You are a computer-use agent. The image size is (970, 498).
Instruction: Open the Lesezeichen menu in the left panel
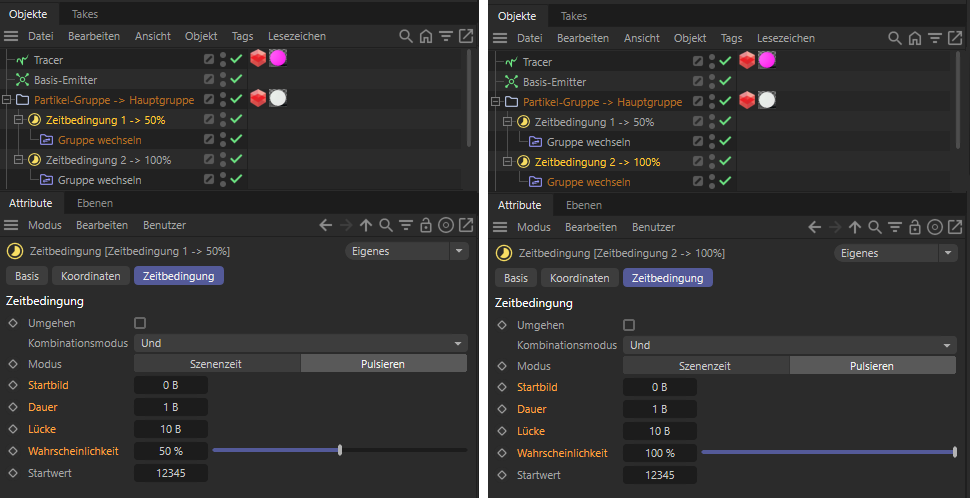tap(297, 36)
